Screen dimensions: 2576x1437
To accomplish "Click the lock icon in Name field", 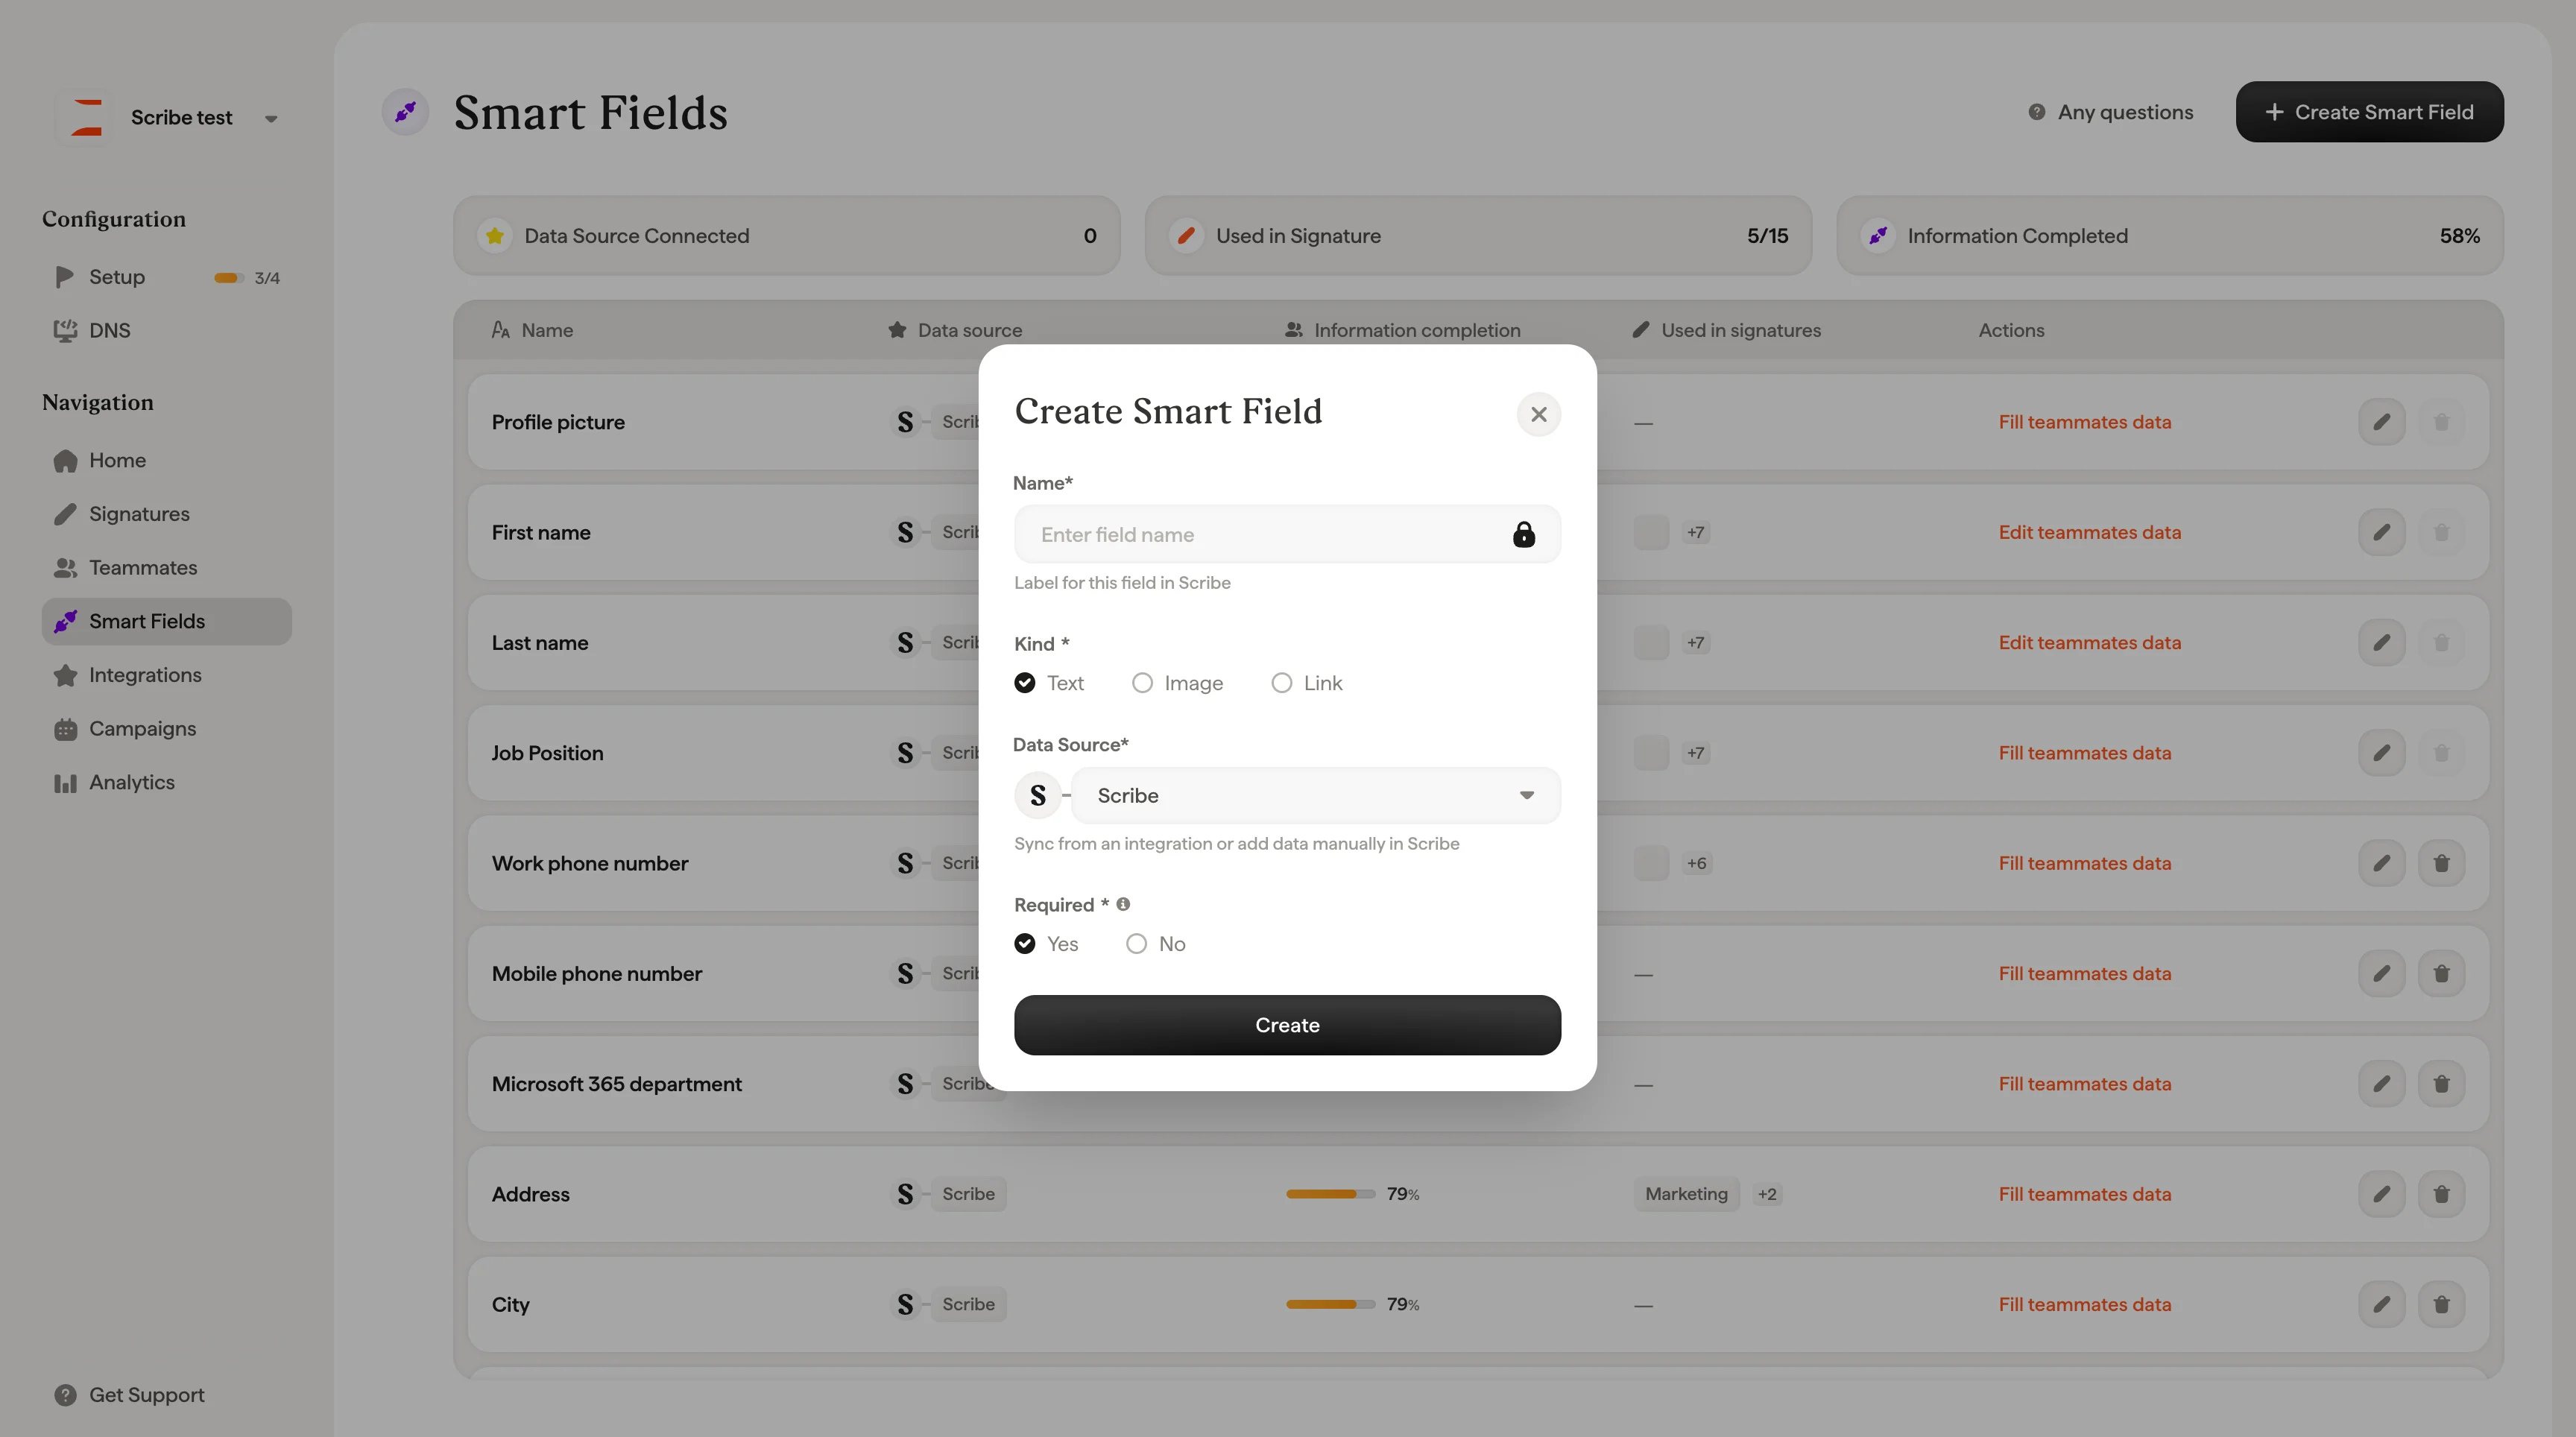I will click(x=1523, y=534).
